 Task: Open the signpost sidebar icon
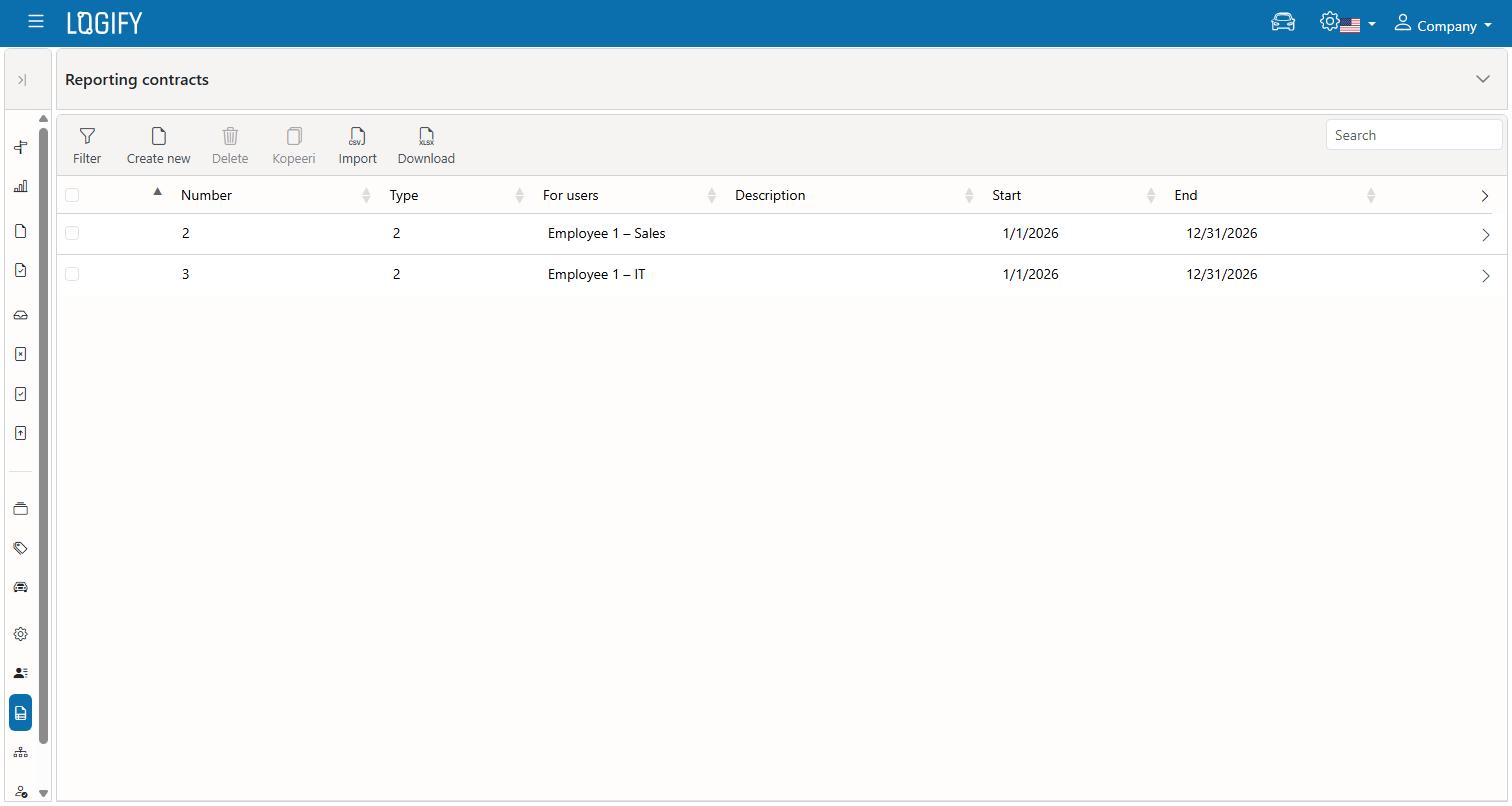20,147
